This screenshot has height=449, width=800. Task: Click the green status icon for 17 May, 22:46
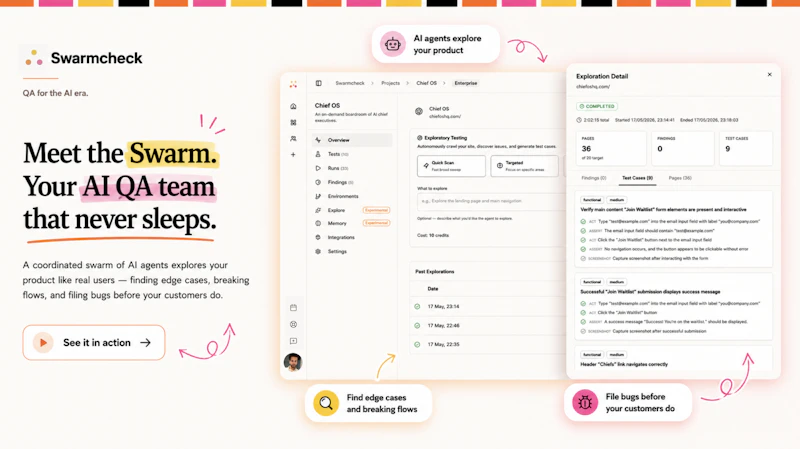tap(417, 326)
